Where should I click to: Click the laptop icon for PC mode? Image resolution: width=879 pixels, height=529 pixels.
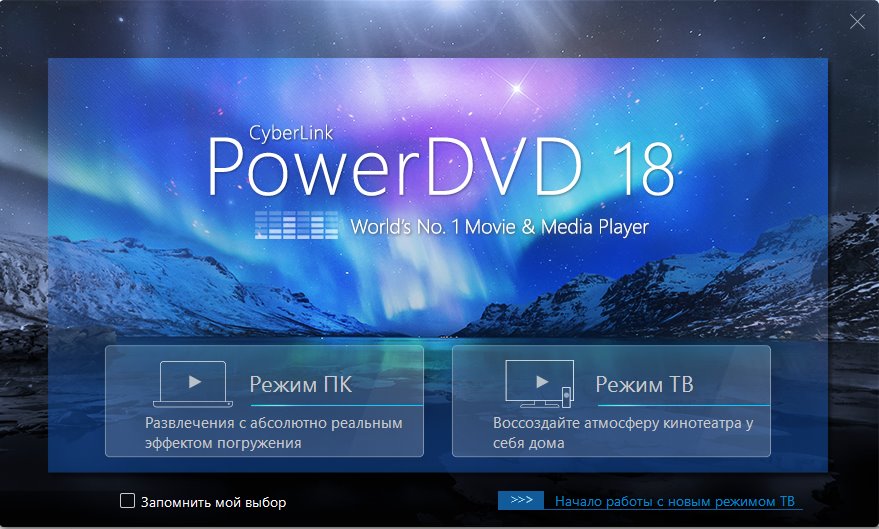pos(194,384)
